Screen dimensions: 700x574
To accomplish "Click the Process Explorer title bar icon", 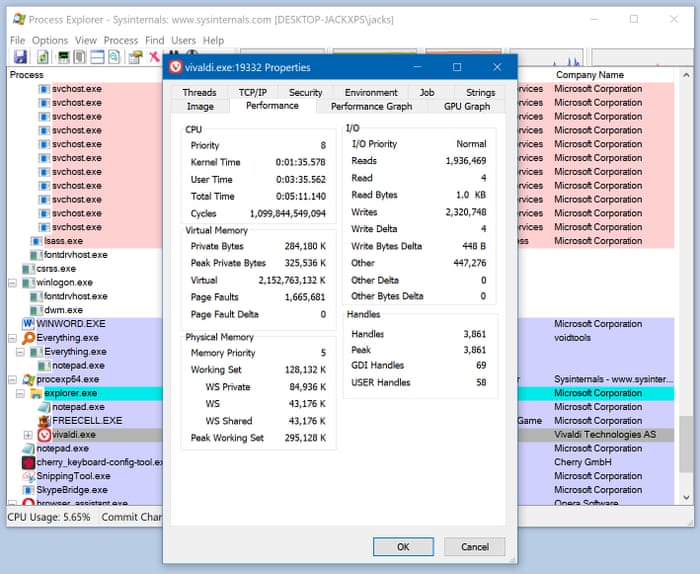I will (19, 19).
